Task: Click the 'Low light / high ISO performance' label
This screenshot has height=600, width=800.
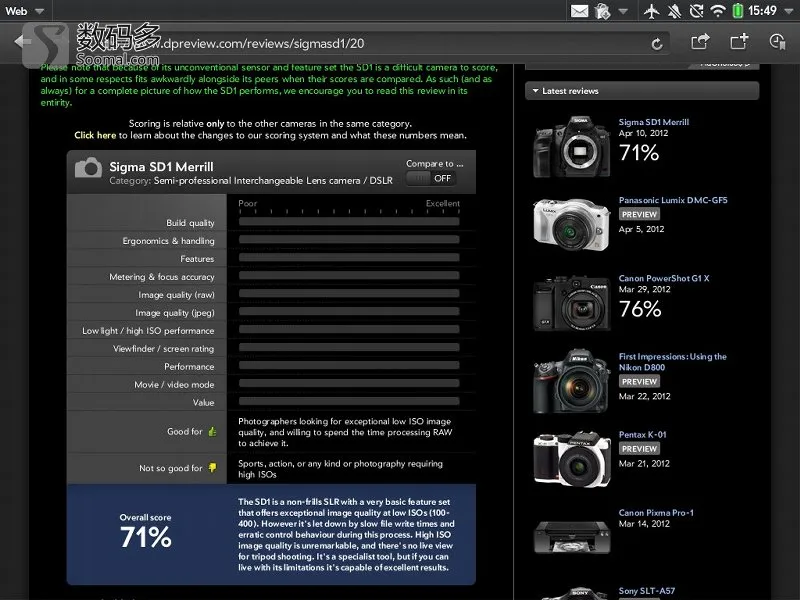Action: 148,331
